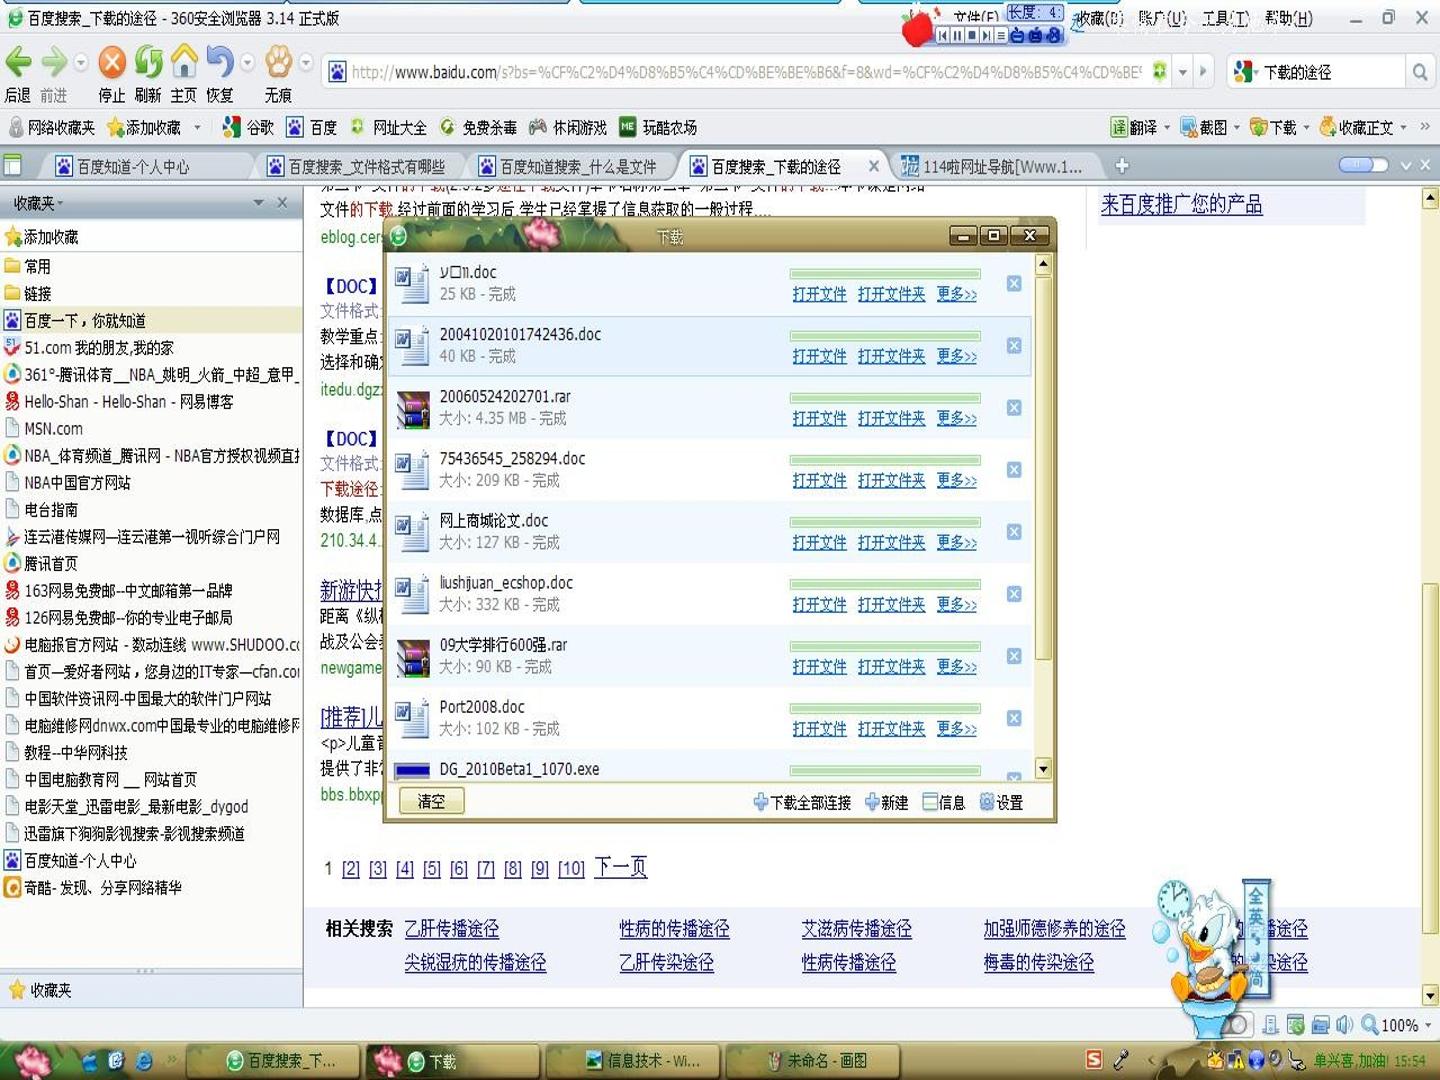Image resolution: width=1440 pixels, height=1080 pixels.
Task: Go to the Home page icon
Action: pyautogui.click(x=184, y=62)
